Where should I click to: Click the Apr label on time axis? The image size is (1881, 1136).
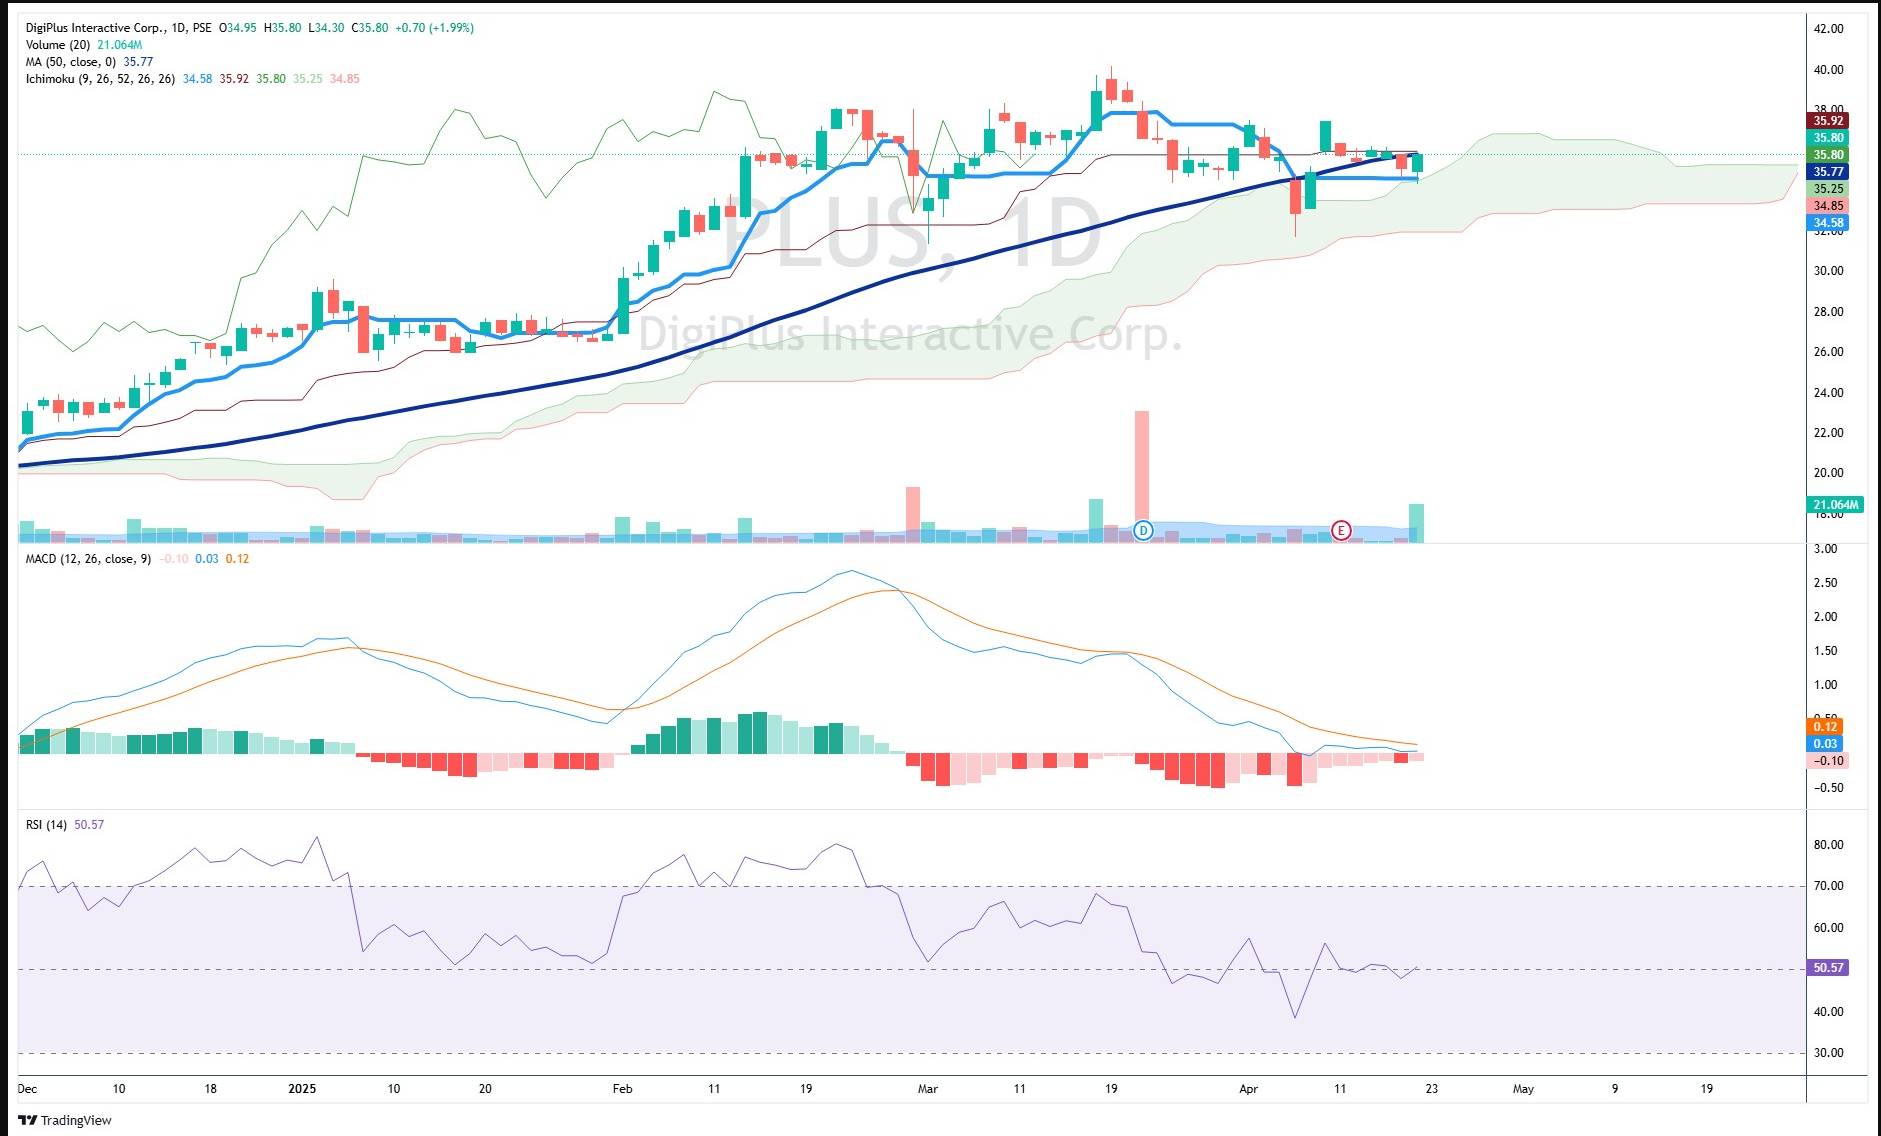(x=1248, y=1089)
